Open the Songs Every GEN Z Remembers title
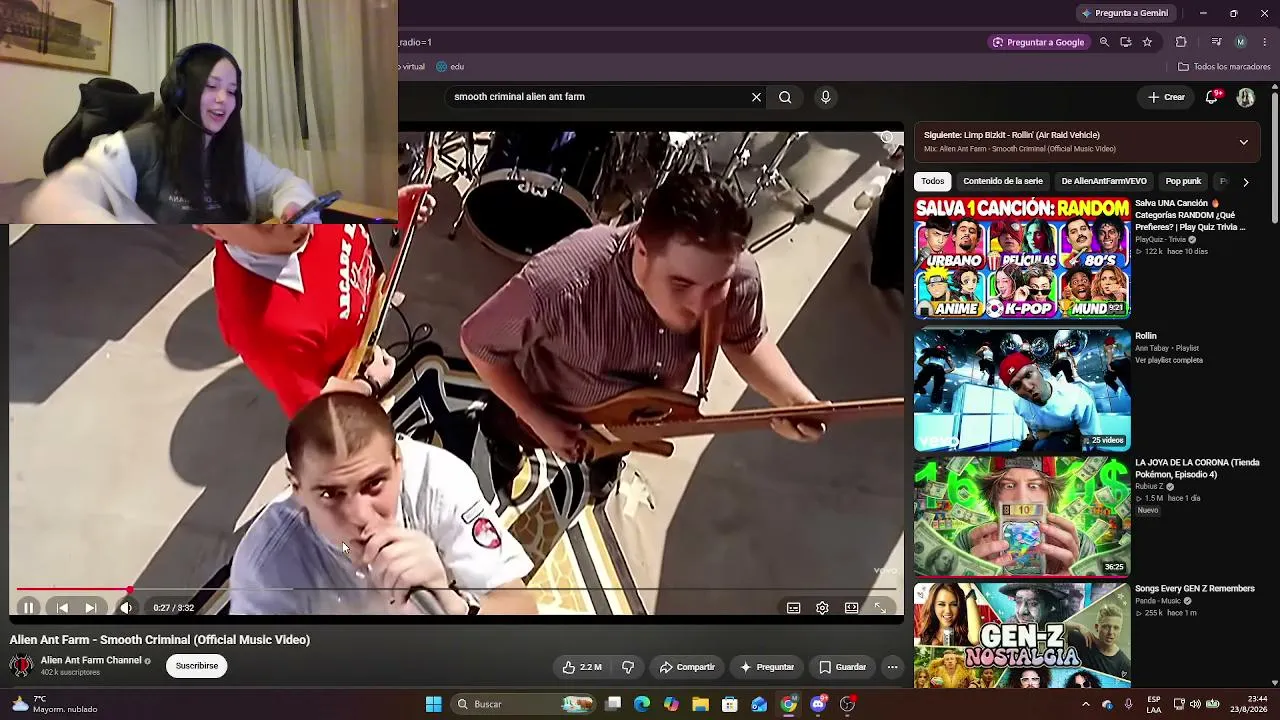 1194,589
